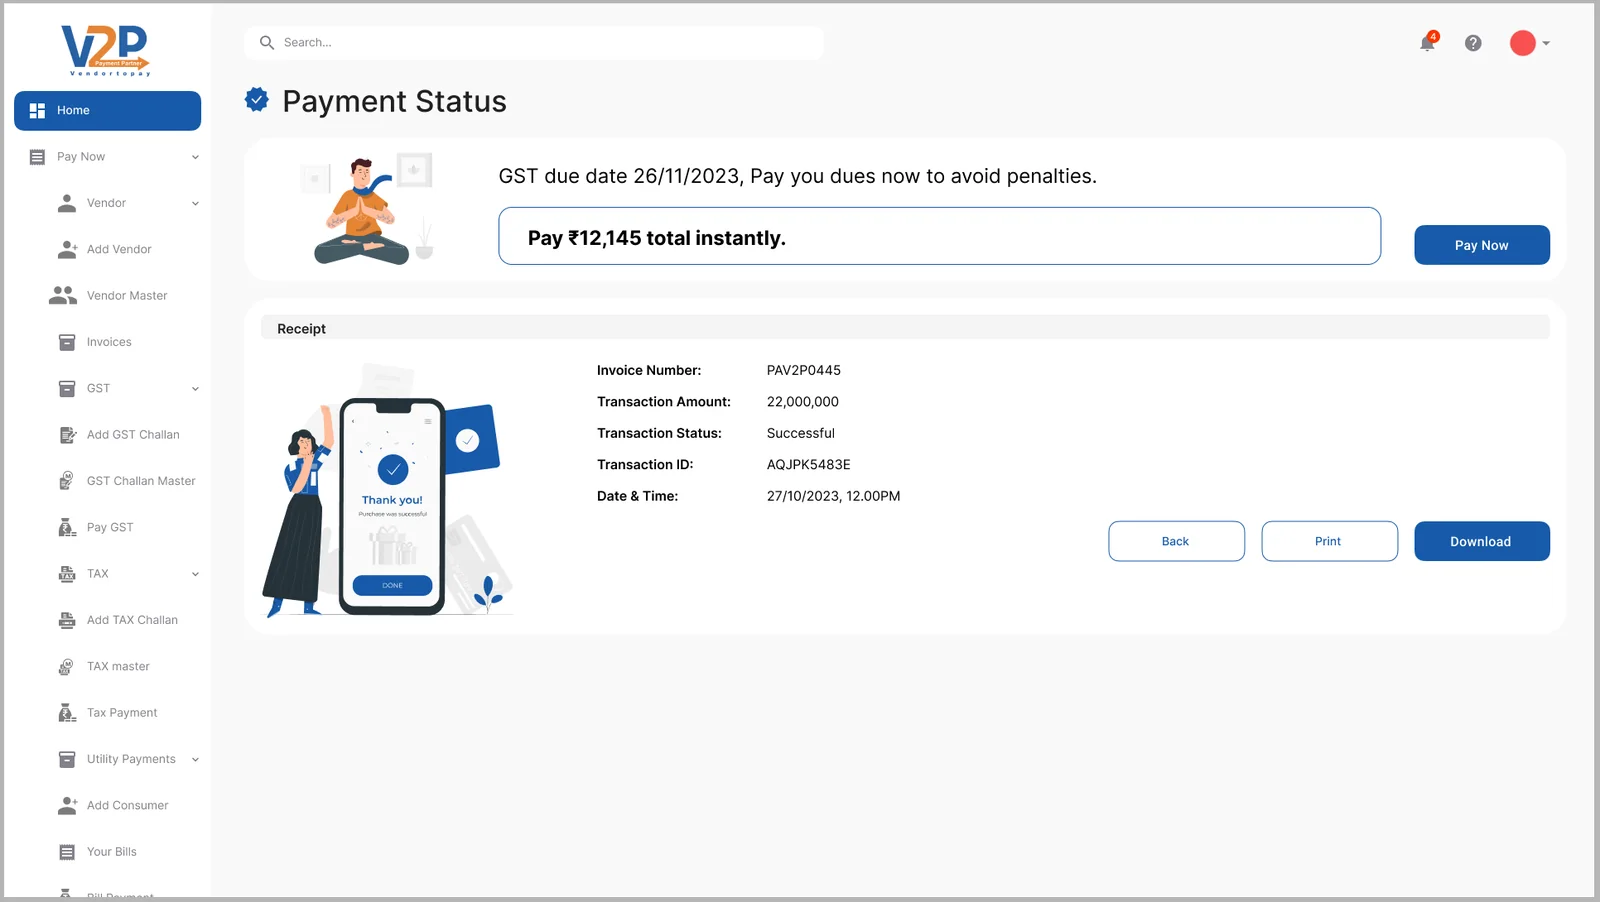
Task: Click the Invoices archive icon
Action: (x=67, y=342)
